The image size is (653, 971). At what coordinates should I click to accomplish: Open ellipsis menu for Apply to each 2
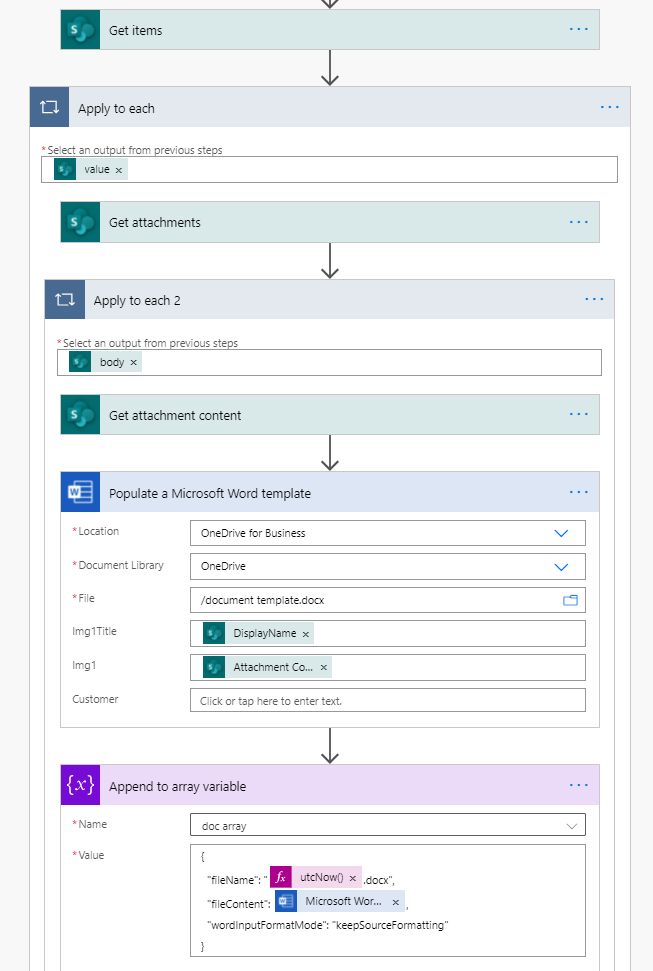click(594, 300)
